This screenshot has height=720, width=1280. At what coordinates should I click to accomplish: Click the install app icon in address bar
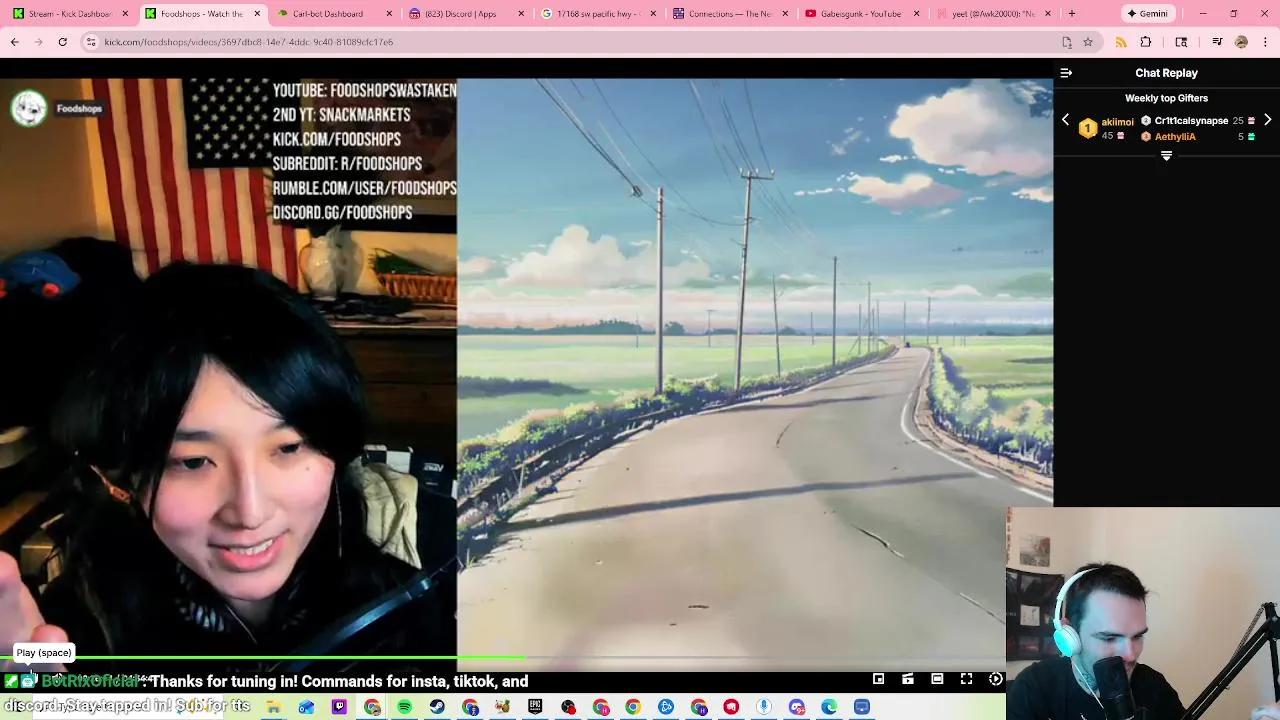pyautogui.click(x=1066, y=42)
